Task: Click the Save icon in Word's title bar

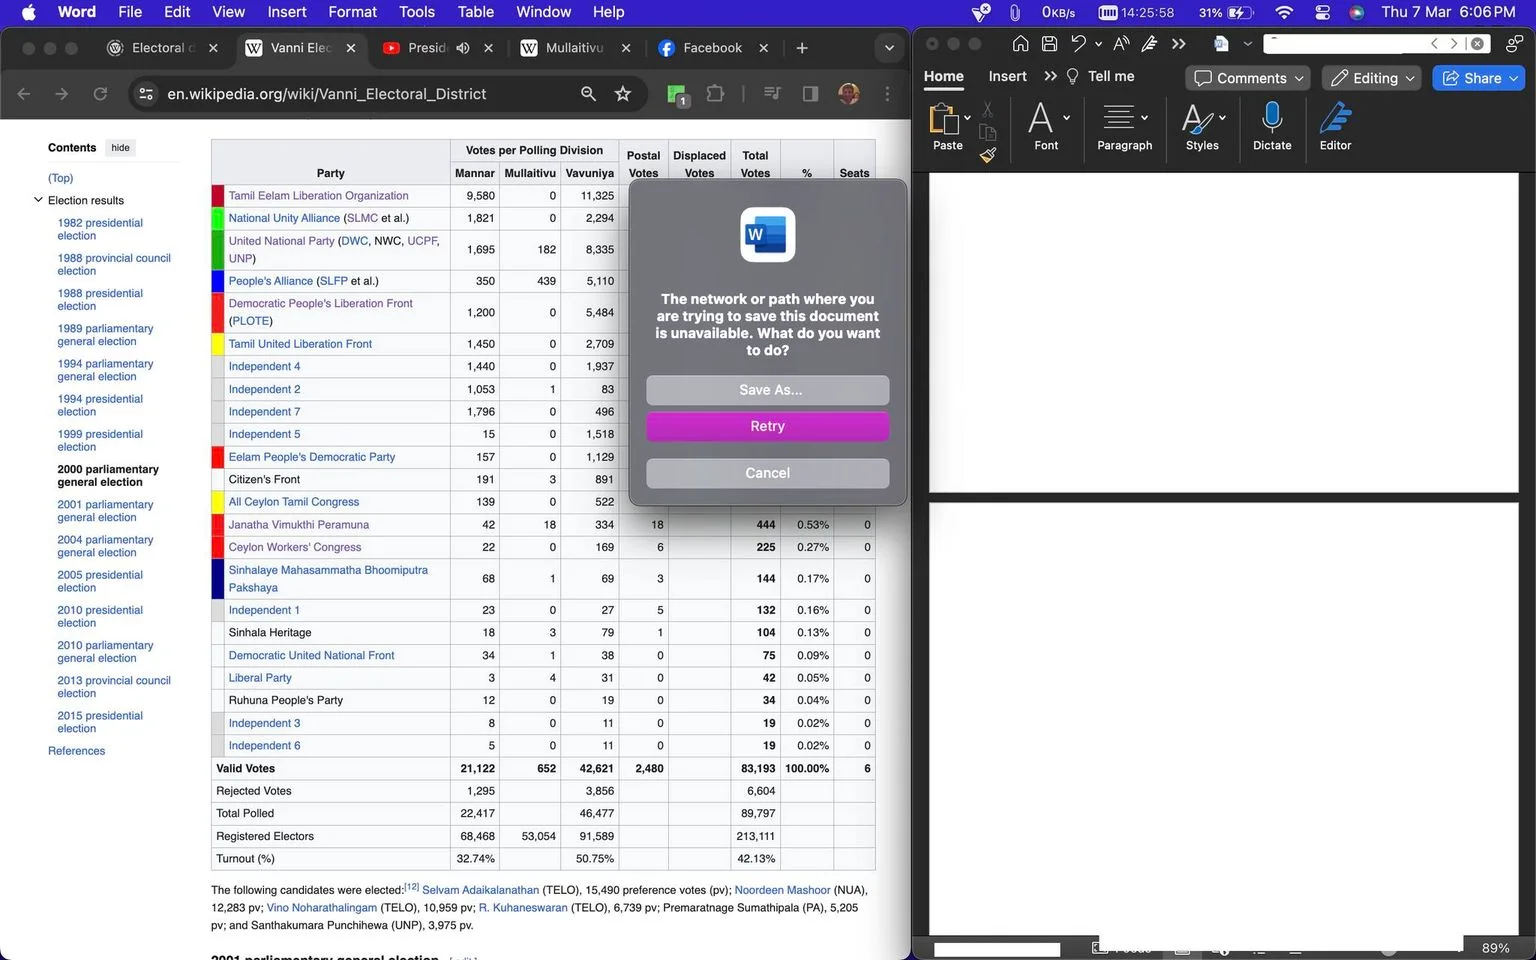Action: pyautogui.click(x=1049, y=44)
